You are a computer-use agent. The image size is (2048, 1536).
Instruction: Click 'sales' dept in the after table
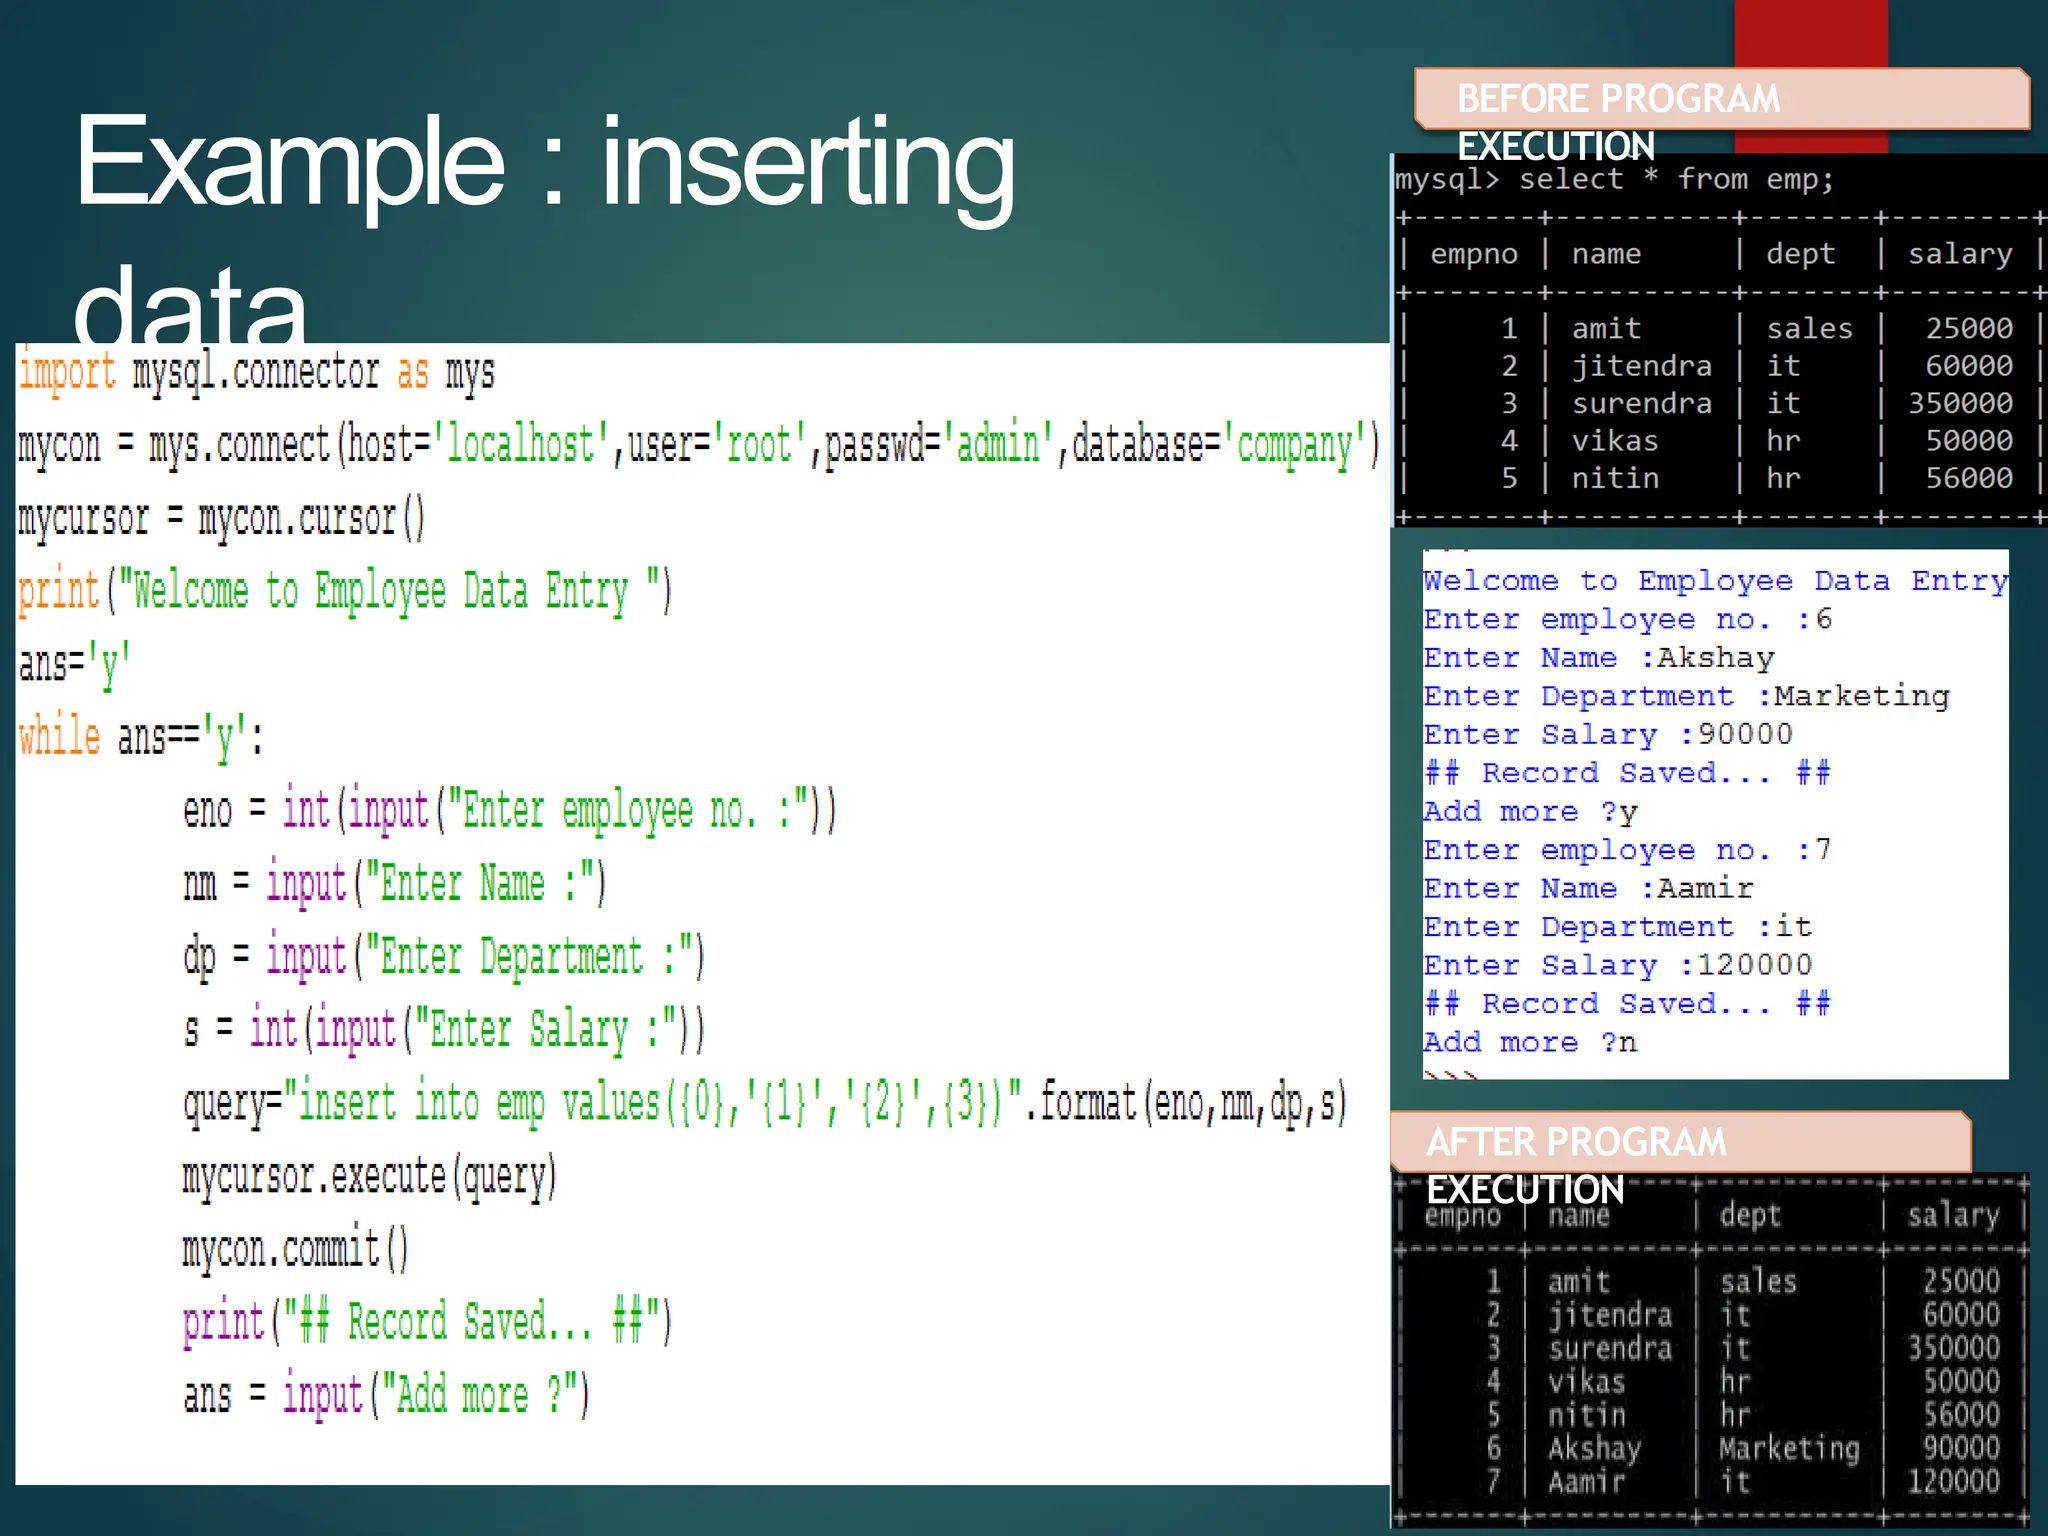1758,1282
